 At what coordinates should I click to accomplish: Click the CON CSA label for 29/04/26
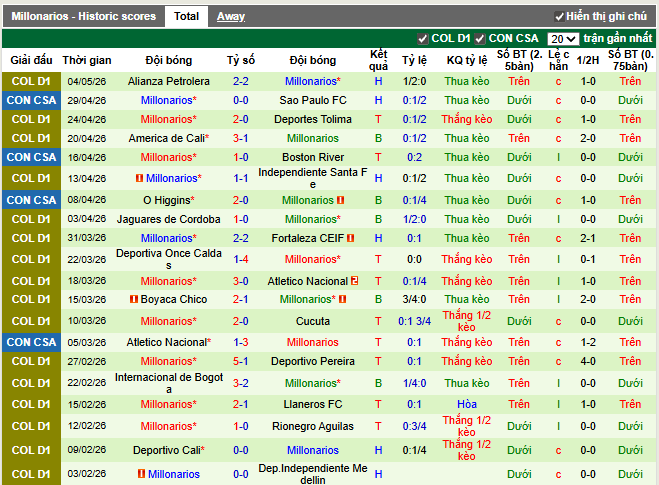(32, 100)
